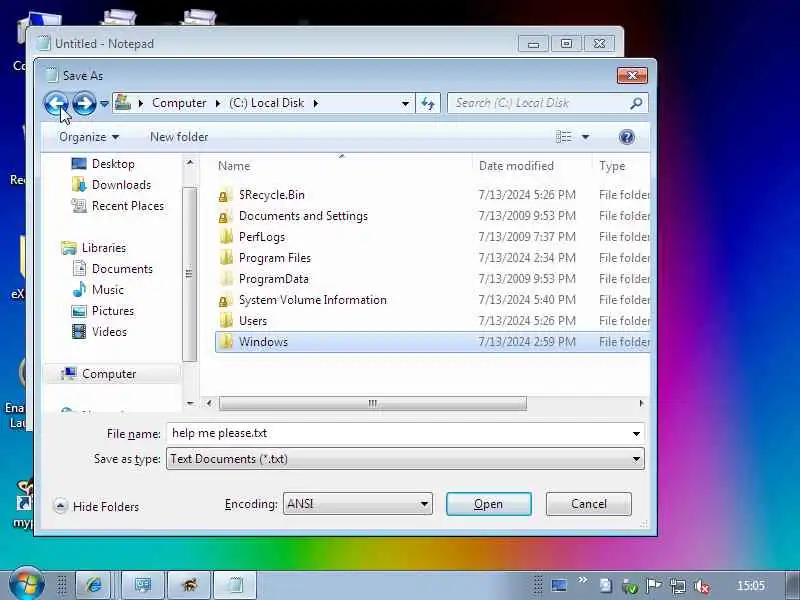This screenshot has width=800, height=600.
Task: Click the Notepad taskbar button
Action: [235, 585]
